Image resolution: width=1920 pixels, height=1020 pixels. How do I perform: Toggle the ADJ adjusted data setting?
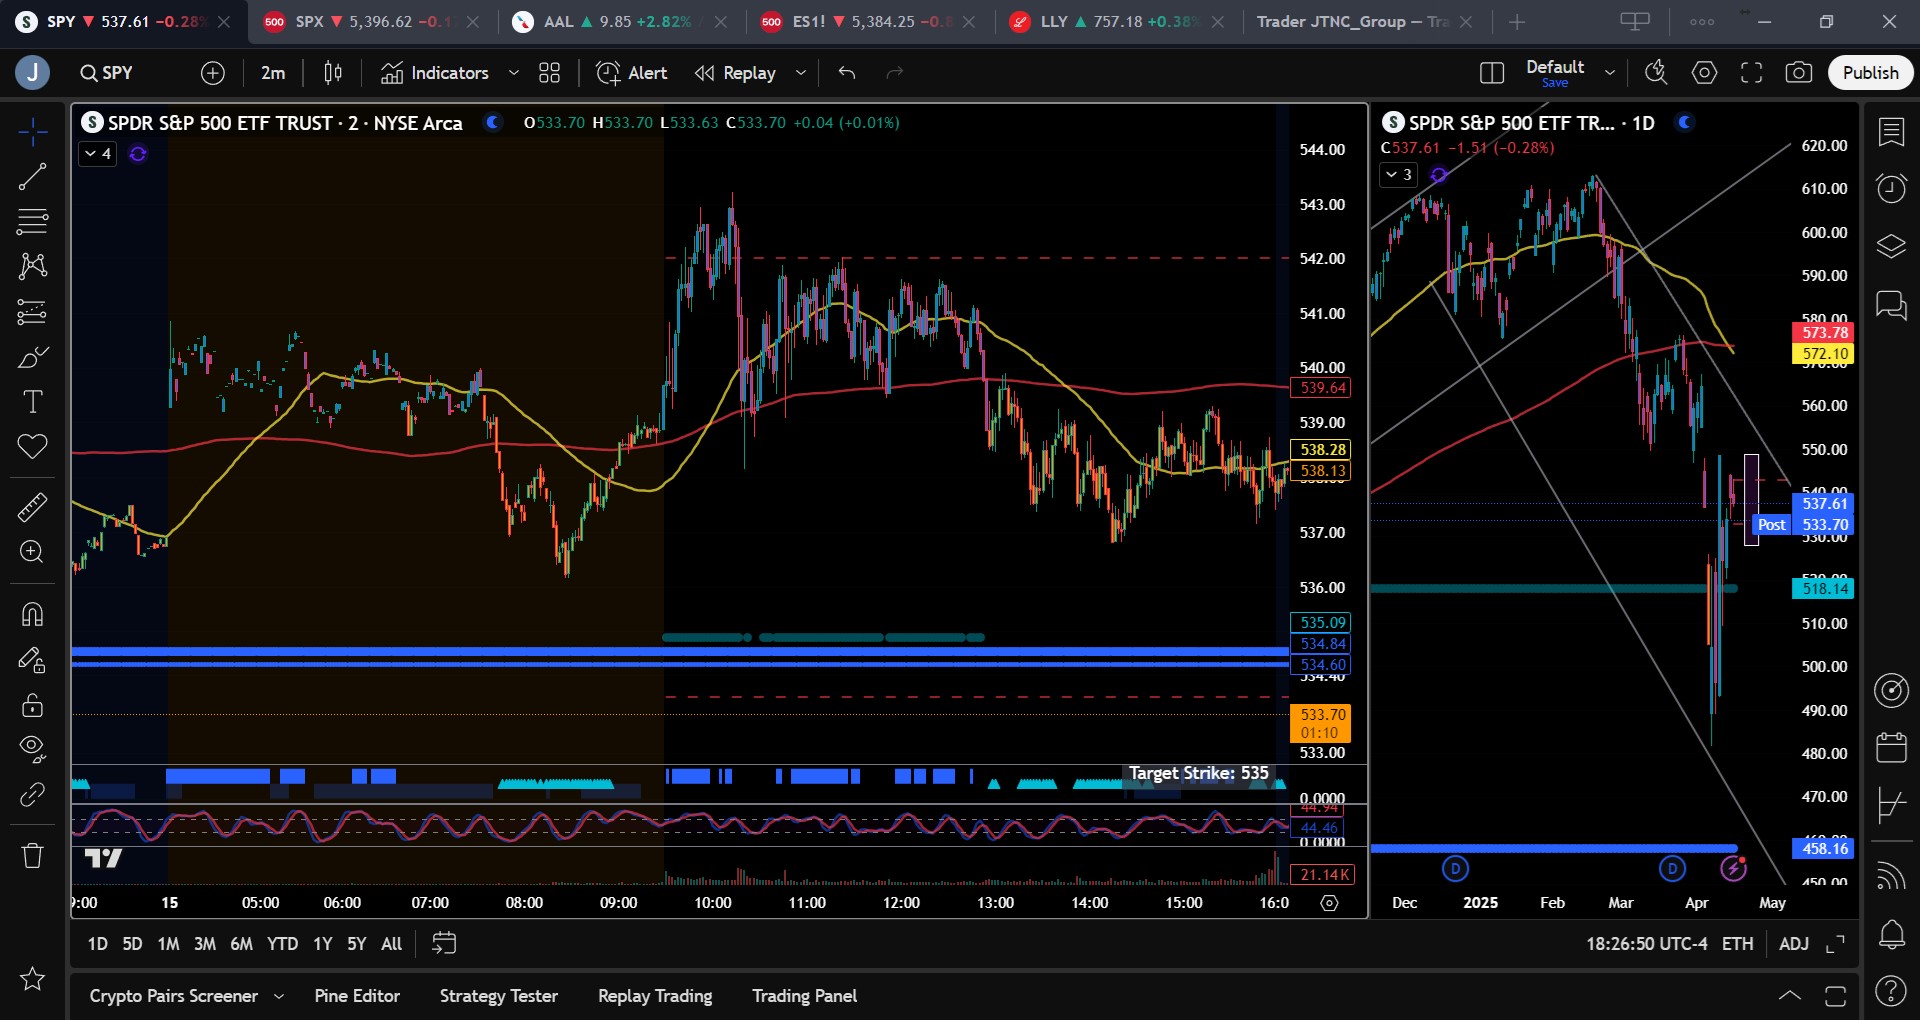pos(1793,943)
